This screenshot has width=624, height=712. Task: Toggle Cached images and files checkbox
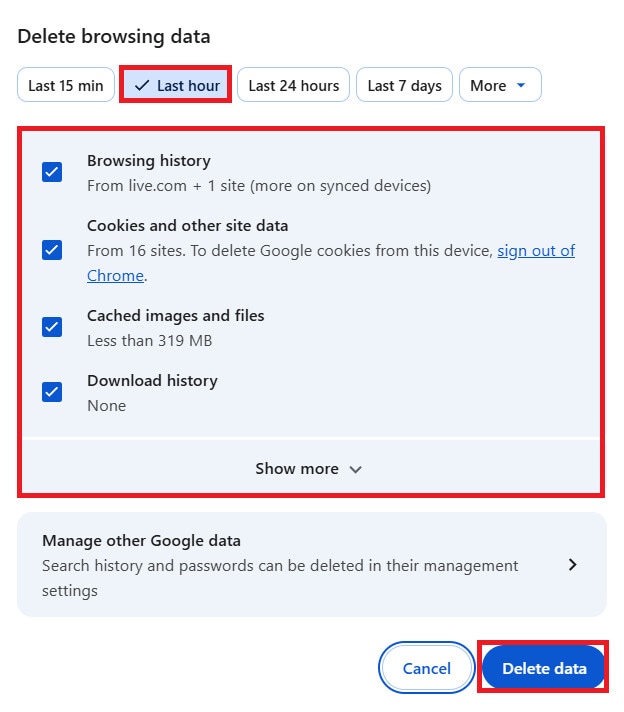(52, 327)
